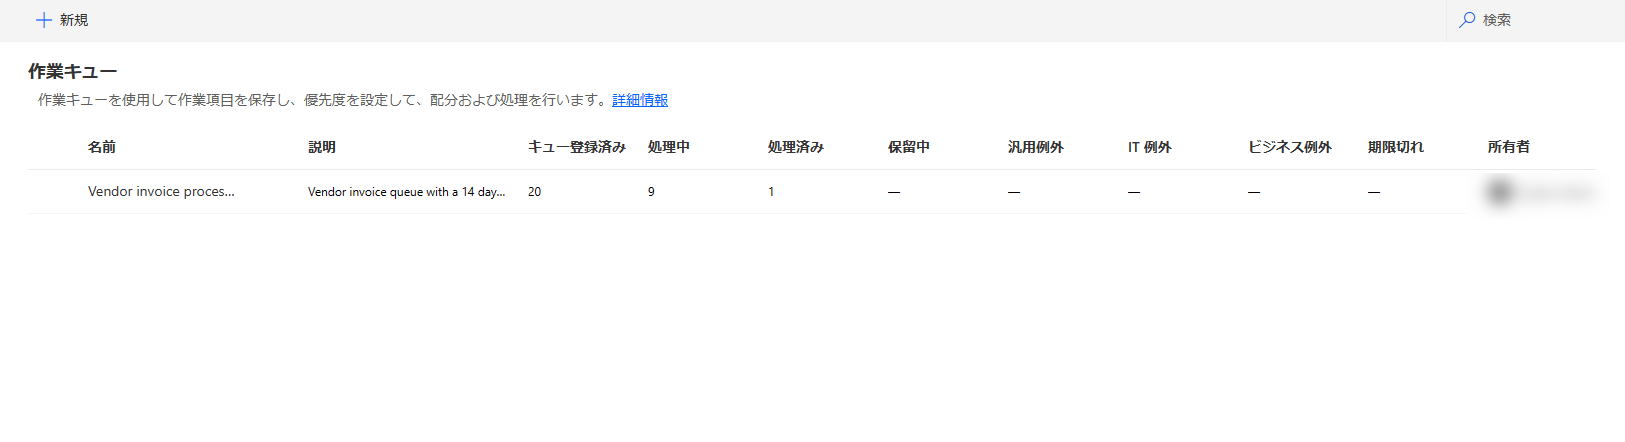Screen dimensions: 1625x442
Task: Sort by the 名前 column header
Action: (102, 147)
